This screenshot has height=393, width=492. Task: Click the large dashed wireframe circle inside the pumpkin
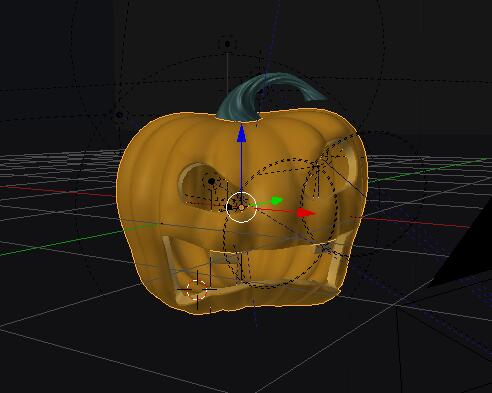pos(280,223)
